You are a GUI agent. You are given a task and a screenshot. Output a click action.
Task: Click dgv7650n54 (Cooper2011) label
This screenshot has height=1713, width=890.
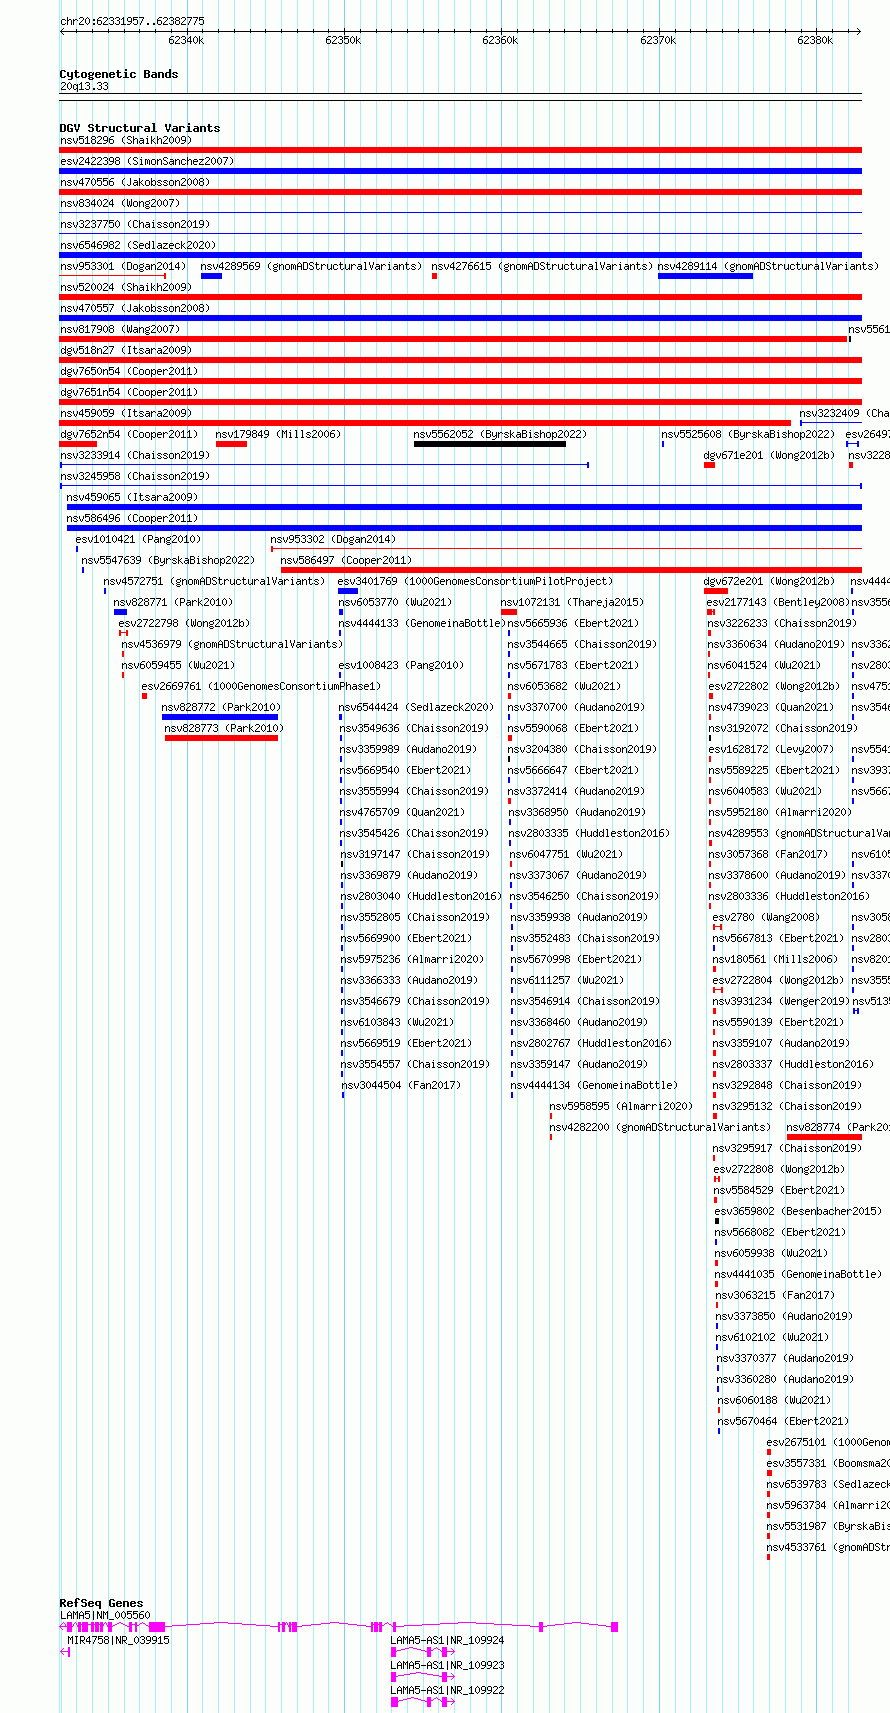pyautogui.click(x=129, y=372)
